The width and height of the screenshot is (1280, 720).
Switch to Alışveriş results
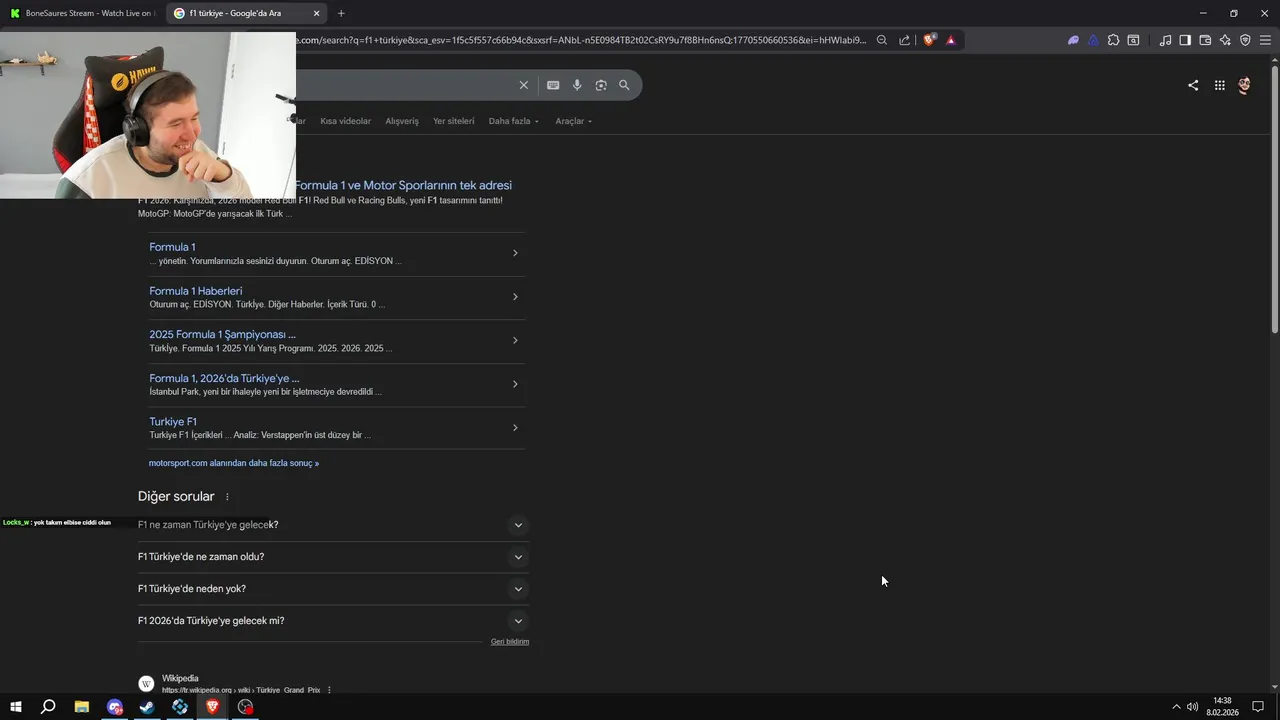click(402, 121)
